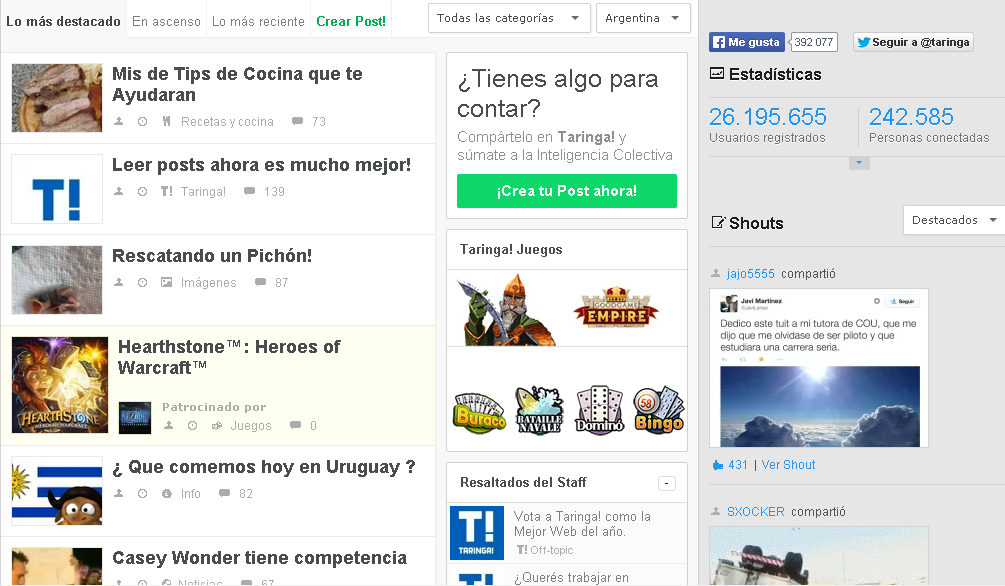Click the Off-topic category label
This screenshot has width=1005, height=586.
click(551, 550)
